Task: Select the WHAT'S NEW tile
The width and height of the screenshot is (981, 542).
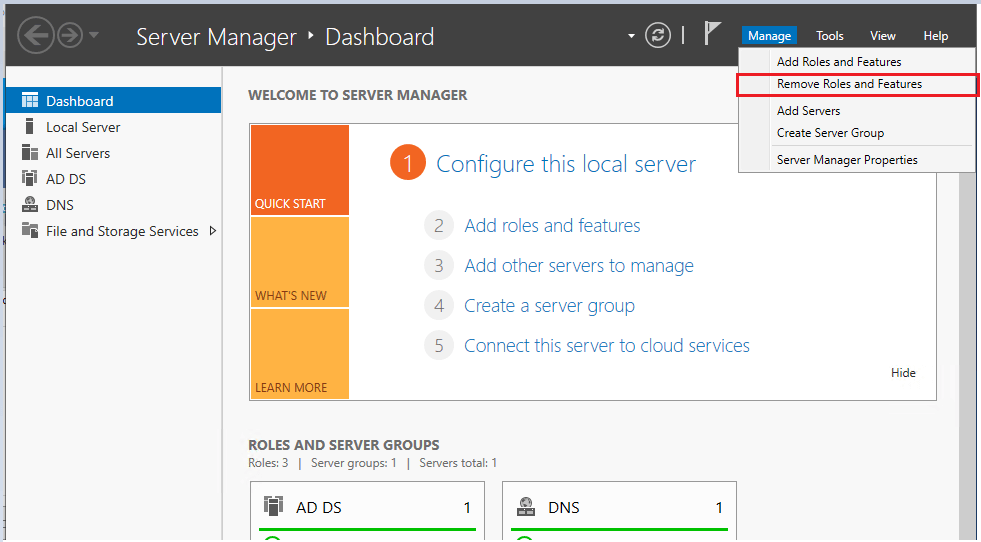Action: coord(299,262)
